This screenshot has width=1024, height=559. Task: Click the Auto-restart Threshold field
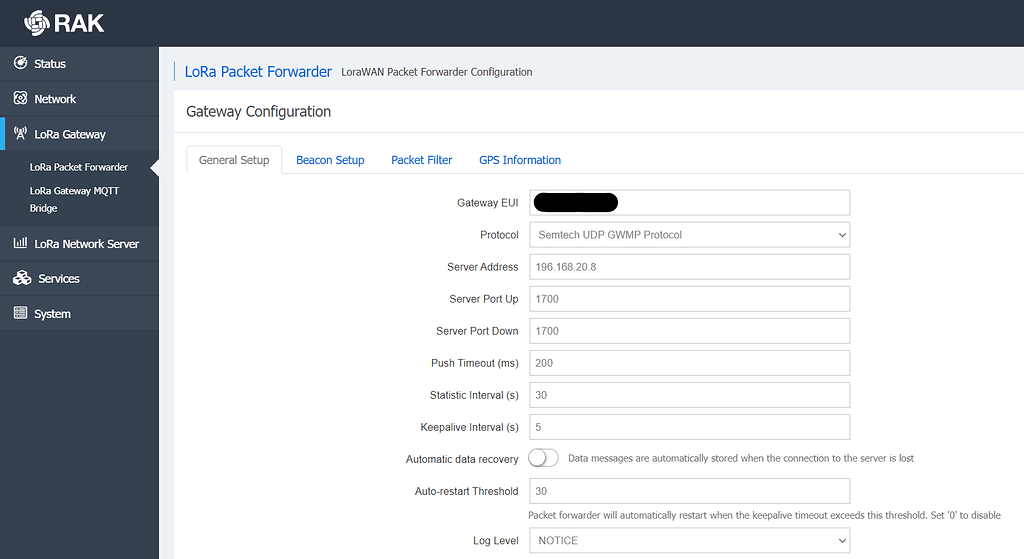[x=689, y=491]
